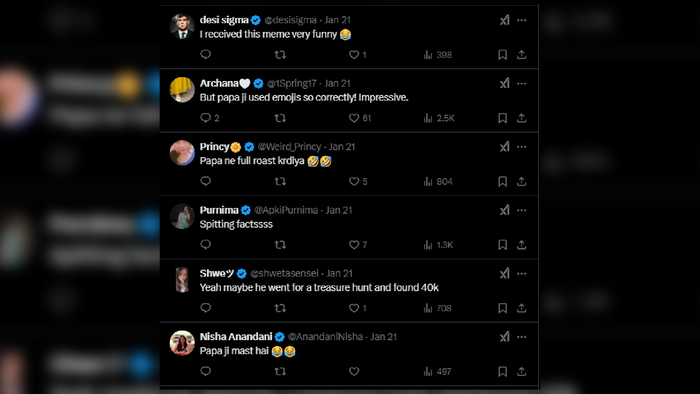This screenshot has width=700, height=394.
Task: Open desi sigma's profile avatar
Action: [182, 26]
